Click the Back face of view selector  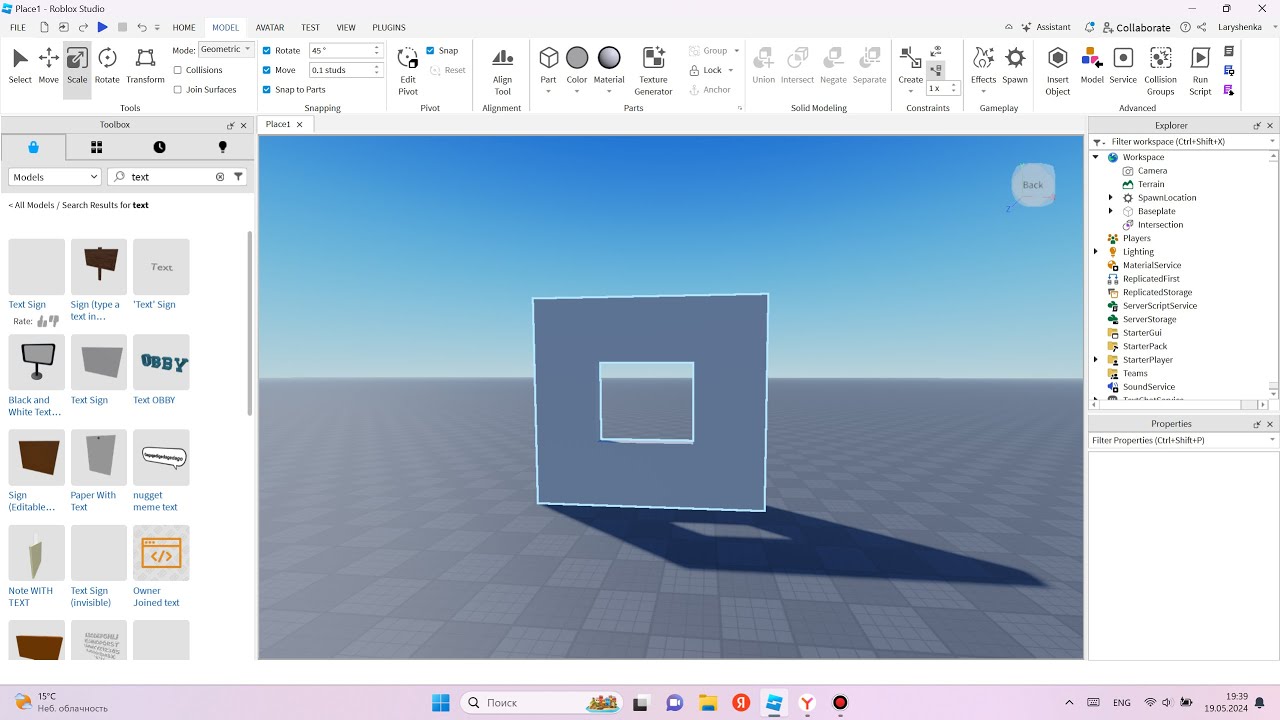(1033, 185)
